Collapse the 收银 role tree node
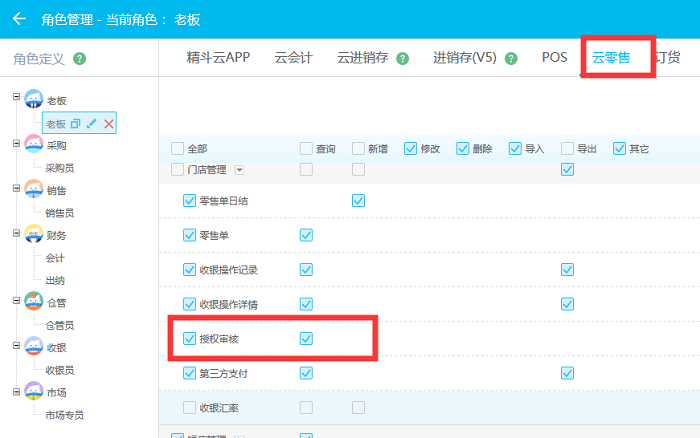The image size is (700, 438). (16, 346)
